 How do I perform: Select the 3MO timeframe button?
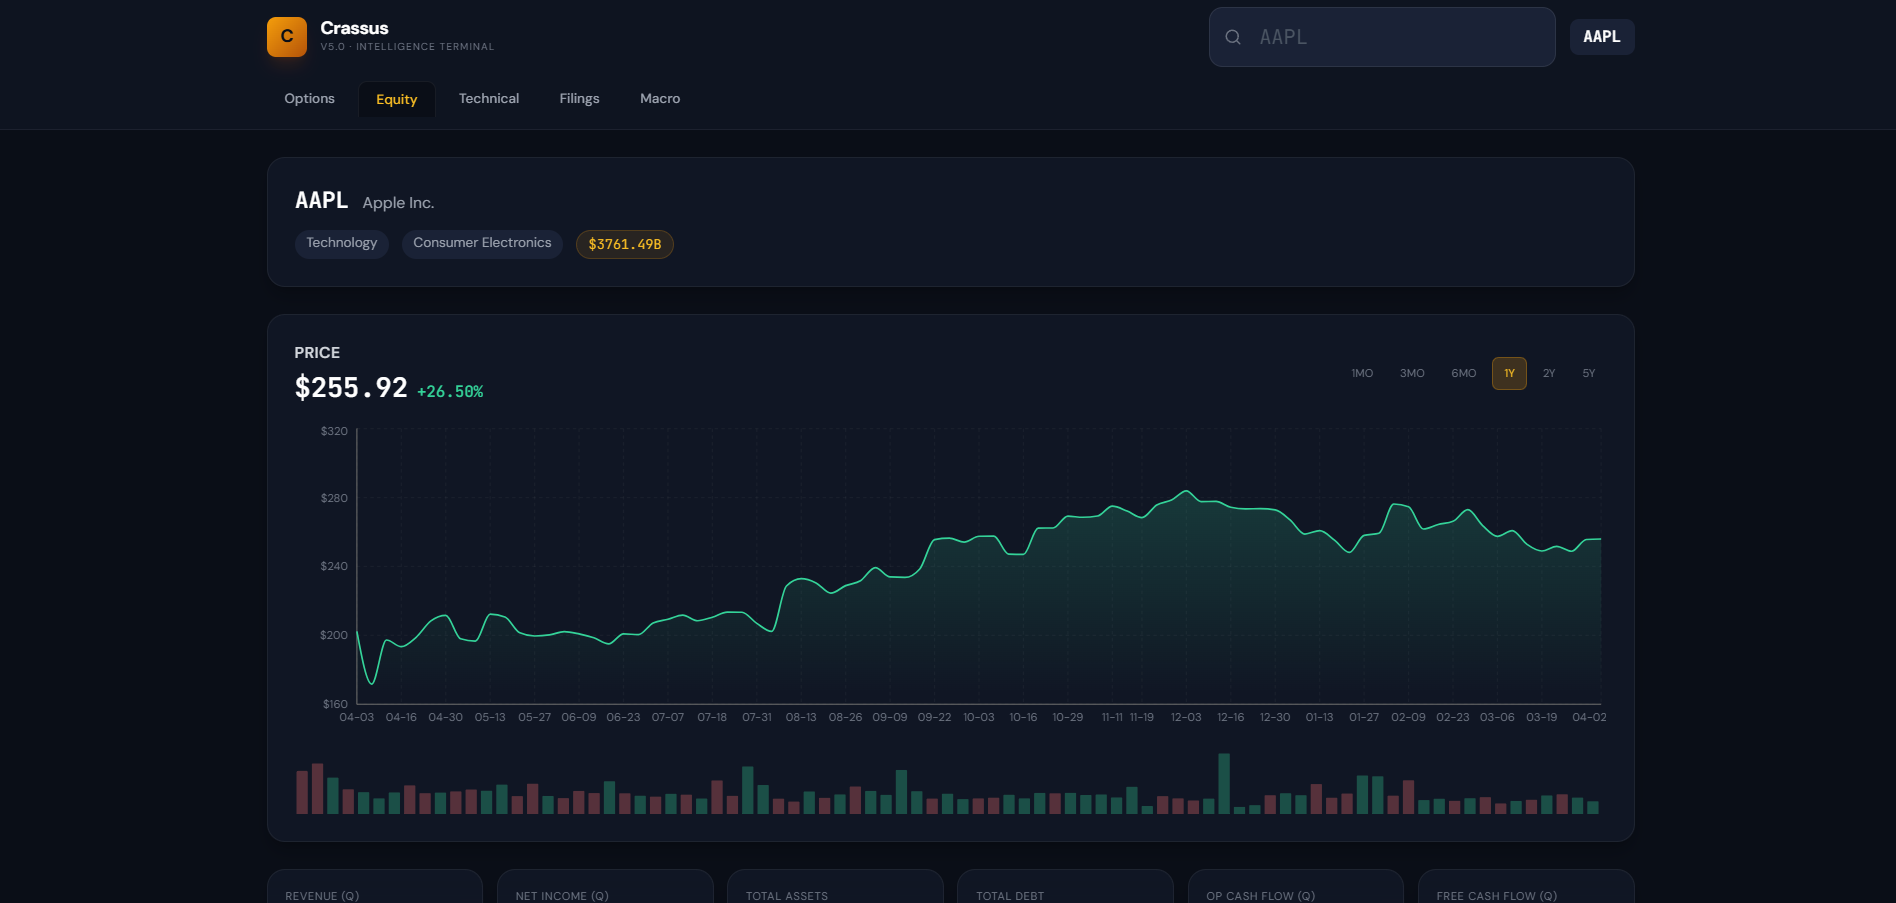pos(1412,373)
